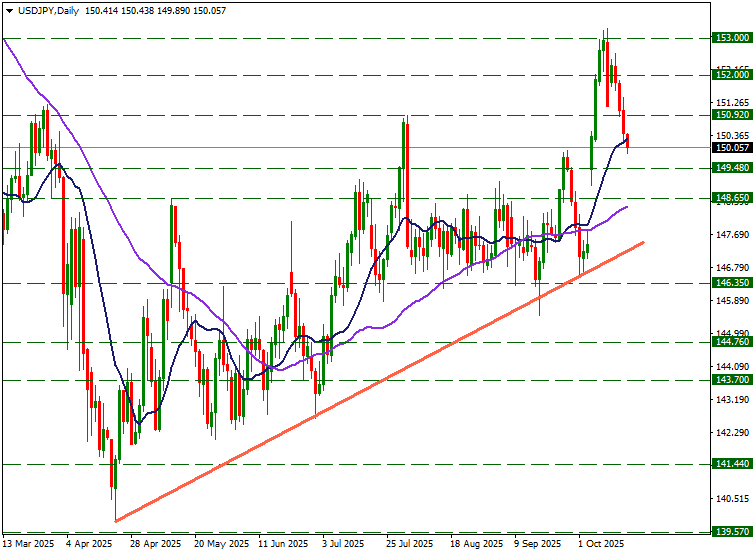Image resolution: width=756 pixels, height=555 pixels.
Task: Click the current price 150.057 label
Action: 732,148
